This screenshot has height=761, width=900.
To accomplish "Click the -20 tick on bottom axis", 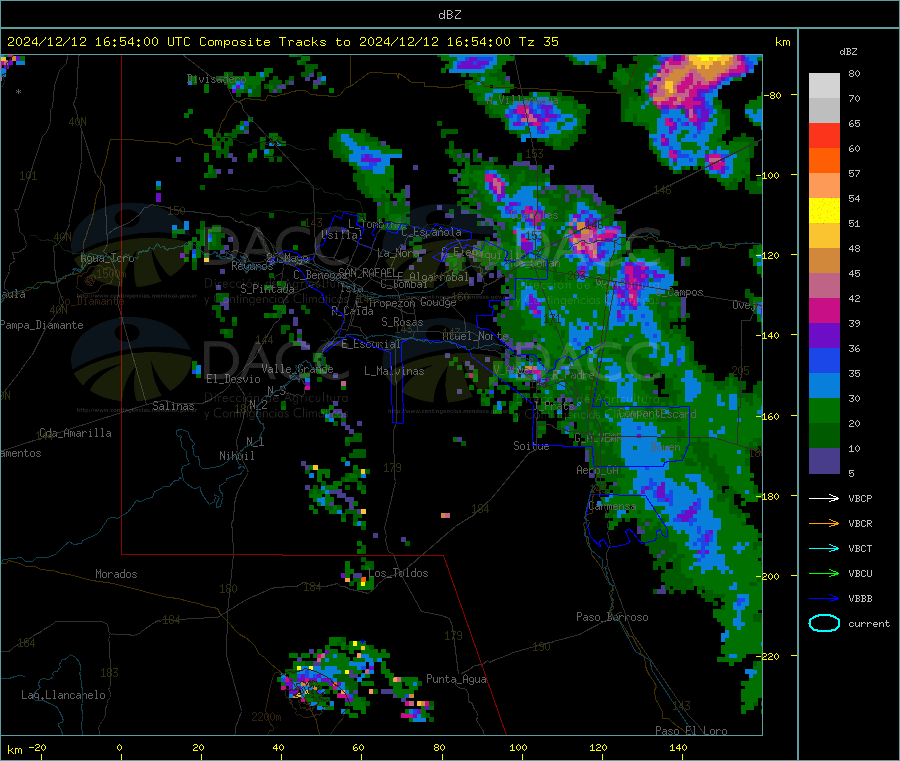I will click(x=38, y=747).
